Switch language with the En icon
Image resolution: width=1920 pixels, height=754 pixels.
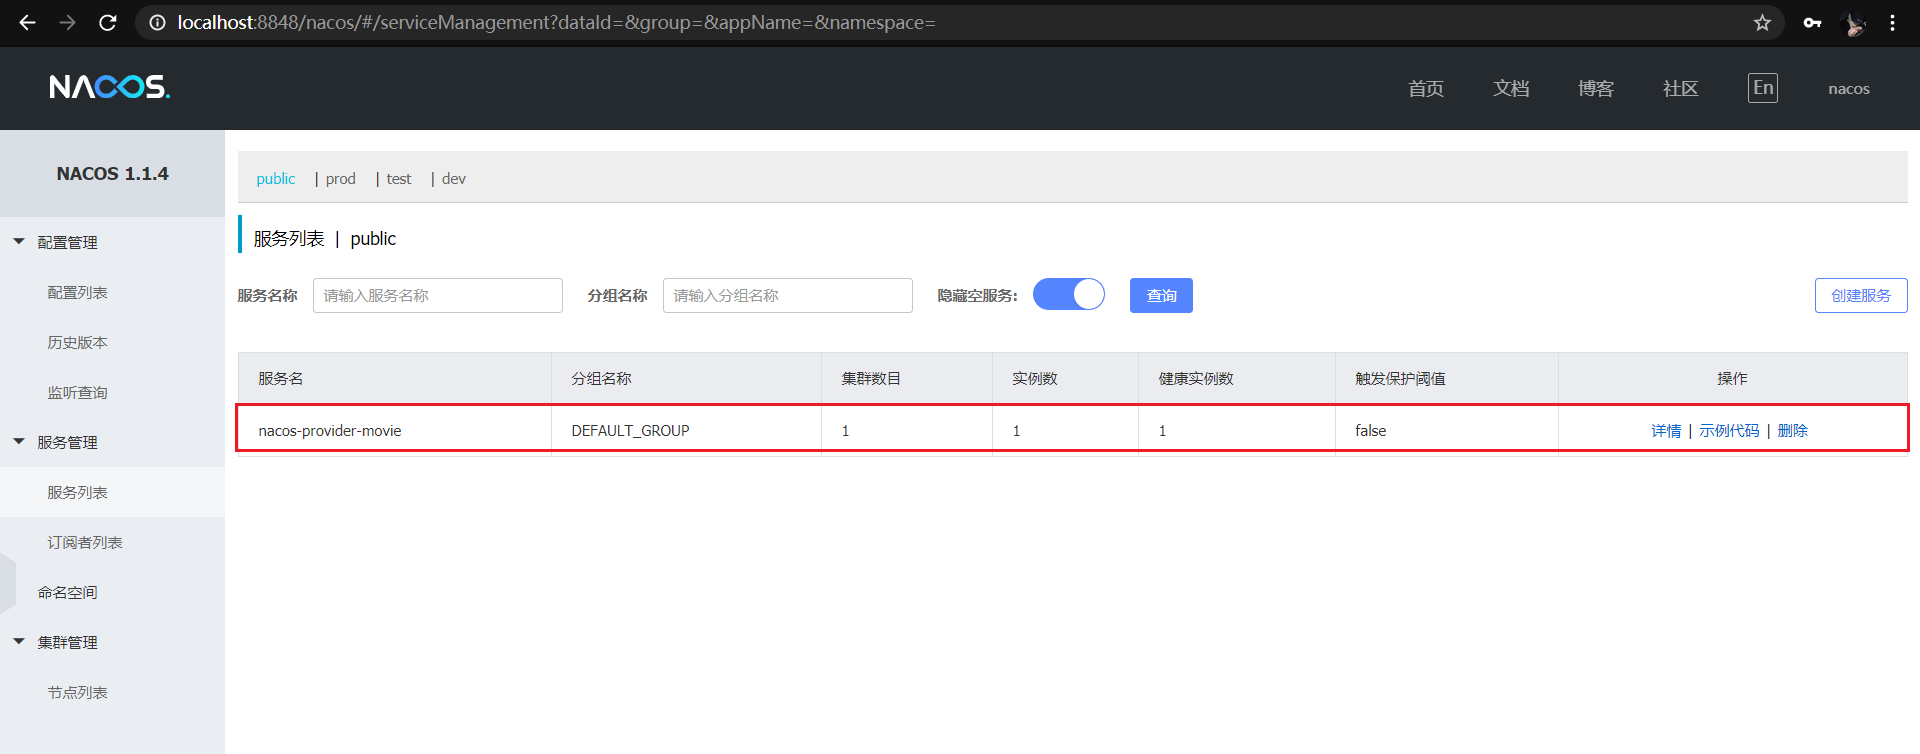1763,88
